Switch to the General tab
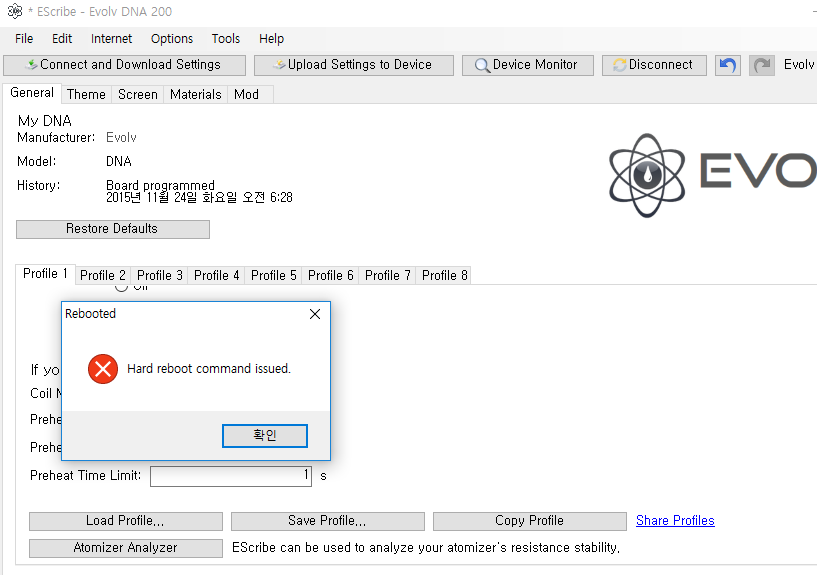This screenshot has width=817, height=575. (x=32, y=93)
